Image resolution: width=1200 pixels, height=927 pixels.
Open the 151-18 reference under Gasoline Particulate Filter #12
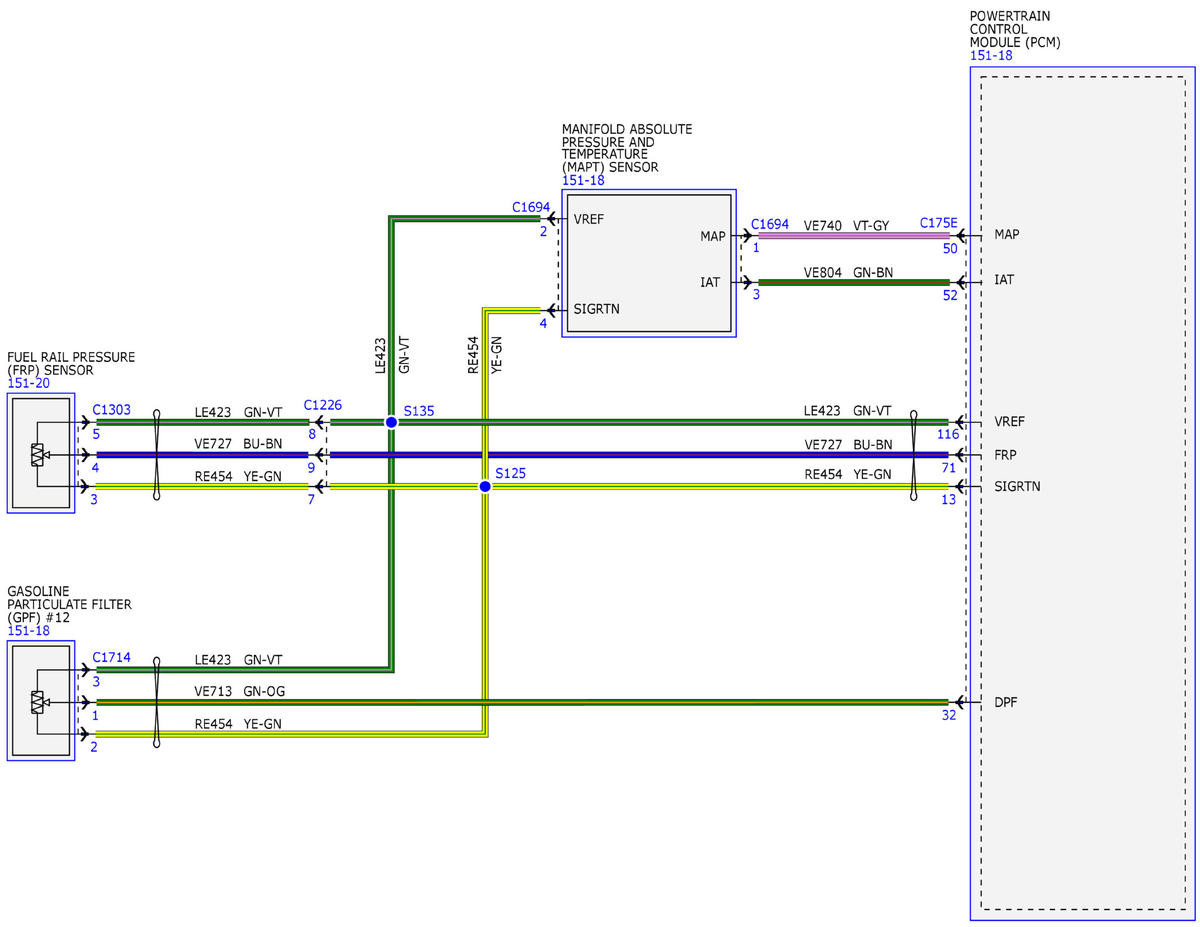click(x=28, y=631)
